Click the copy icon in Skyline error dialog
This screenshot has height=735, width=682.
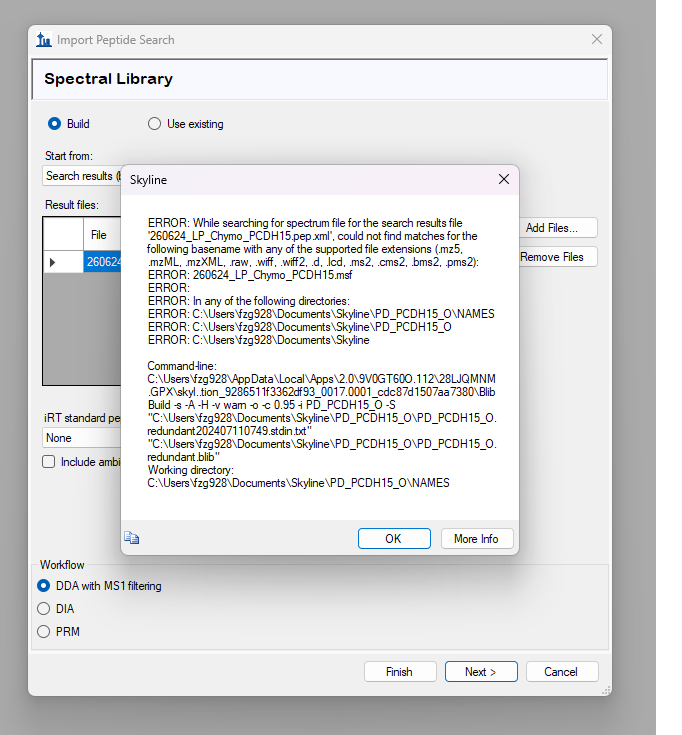tap(131, 538)
